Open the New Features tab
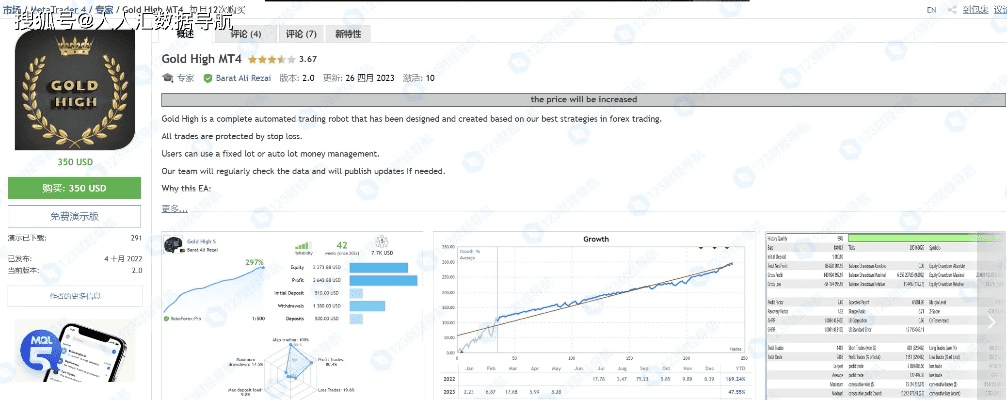 (348, 34)
